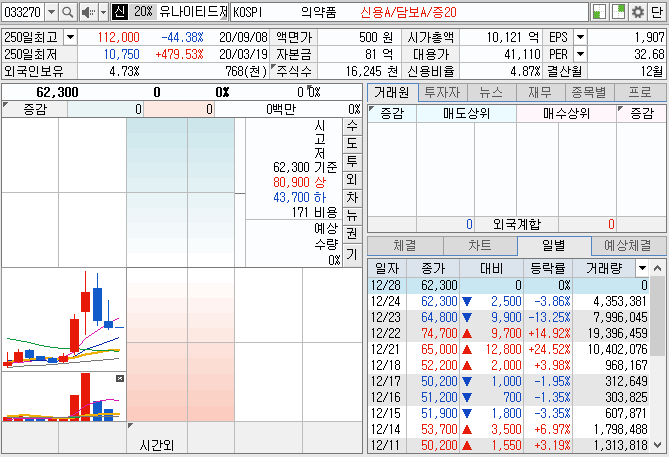This screenshot has width=669, height=457.
Task: Click the stock search magnifier icon
Action: 67,12
